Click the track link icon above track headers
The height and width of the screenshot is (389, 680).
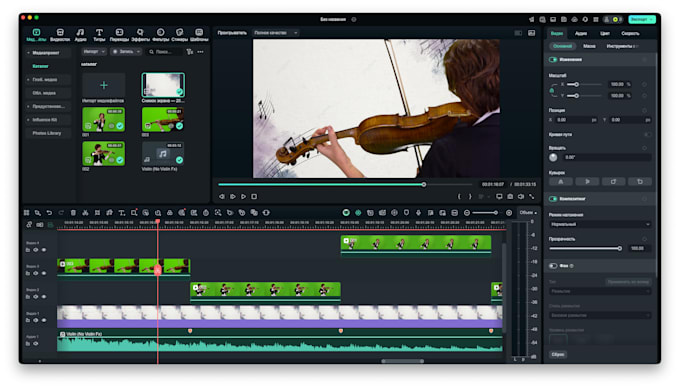(29, 224)
